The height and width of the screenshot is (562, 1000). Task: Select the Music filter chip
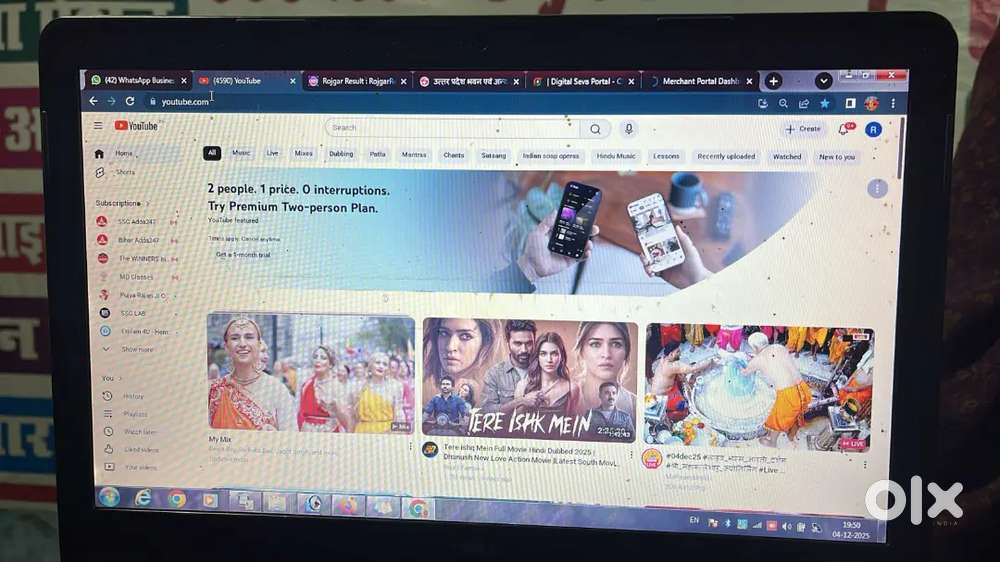tap(241, 153)
